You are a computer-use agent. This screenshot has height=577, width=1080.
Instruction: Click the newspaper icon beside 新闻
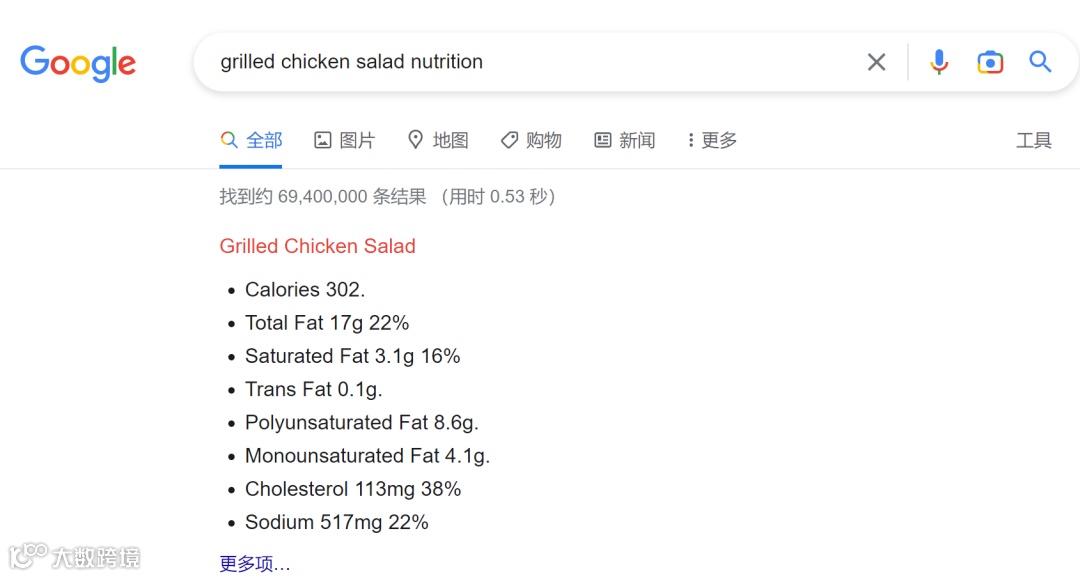pyautogui.click(x=603, y=140)
